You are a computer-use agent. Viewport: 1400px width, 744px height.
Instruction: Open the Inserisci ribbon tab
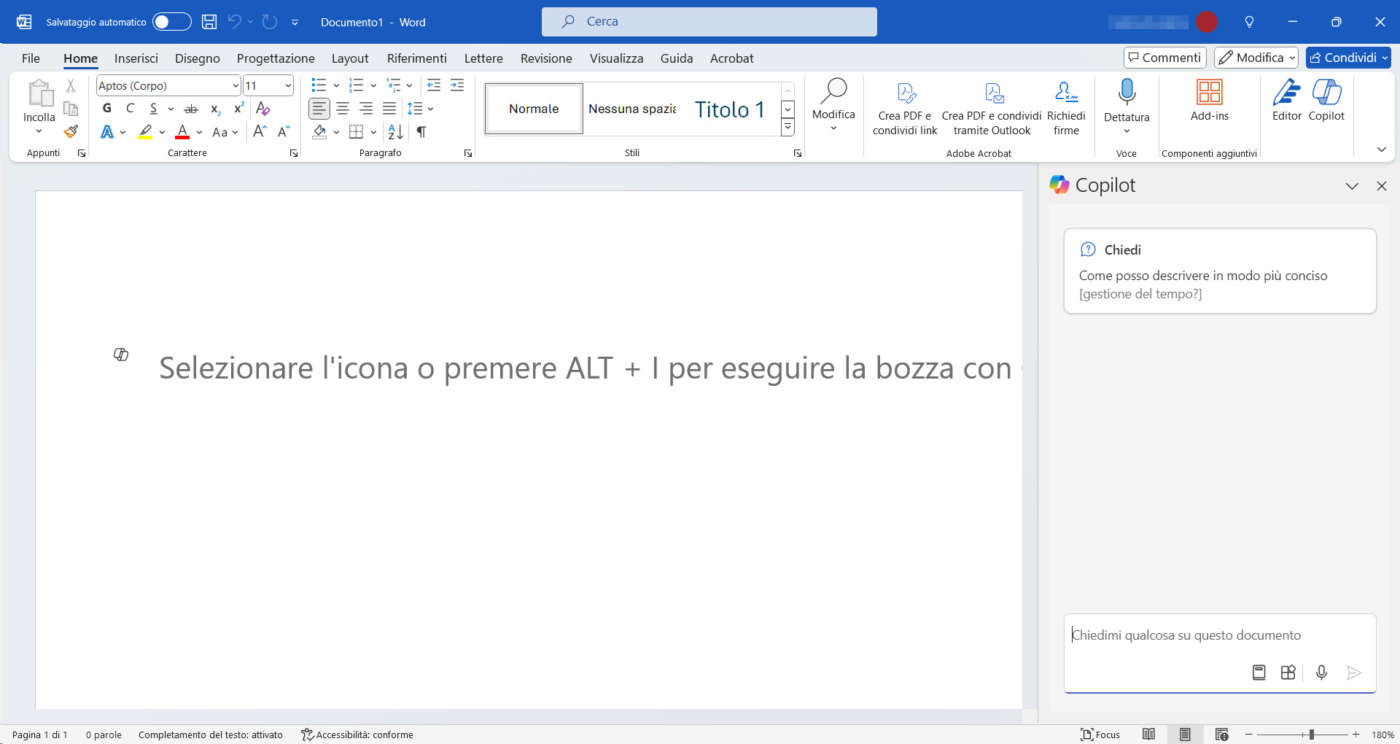[136, 58]
